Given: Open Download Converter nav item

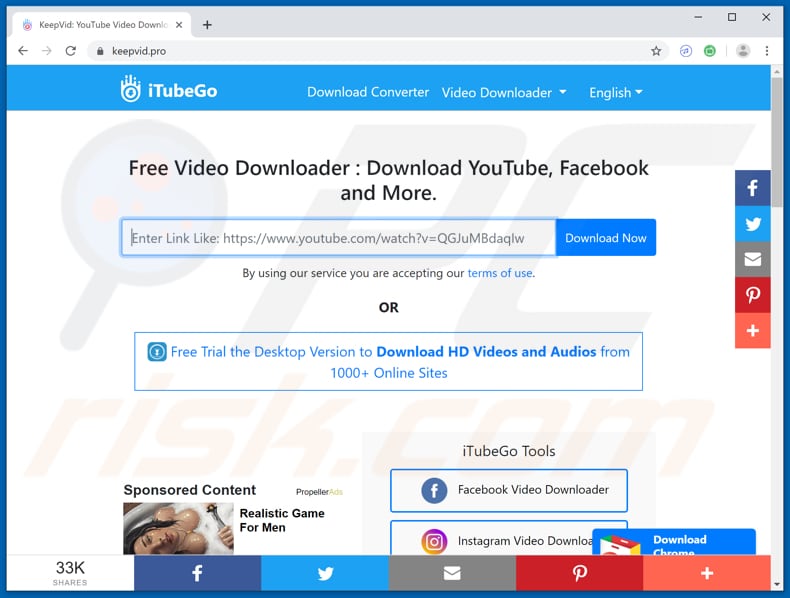Looking at the screenshot, I should 368,92.
